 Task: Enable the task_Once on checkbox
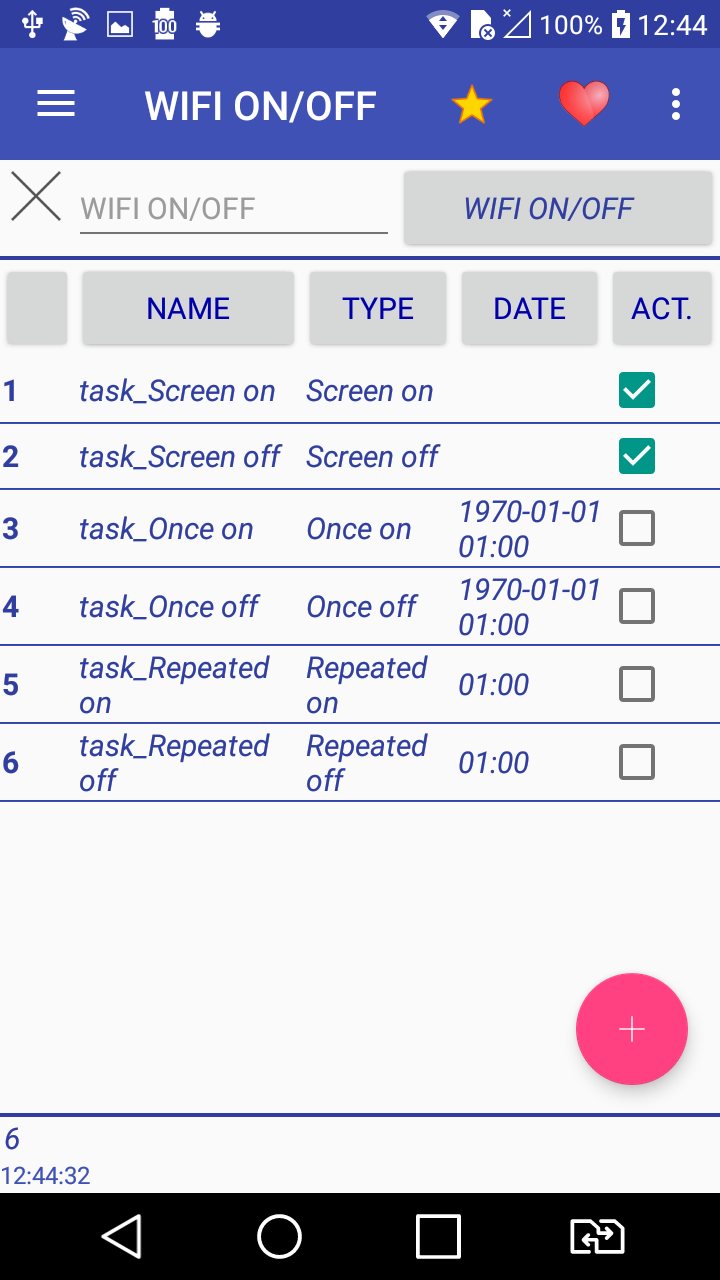pos(637,528)
